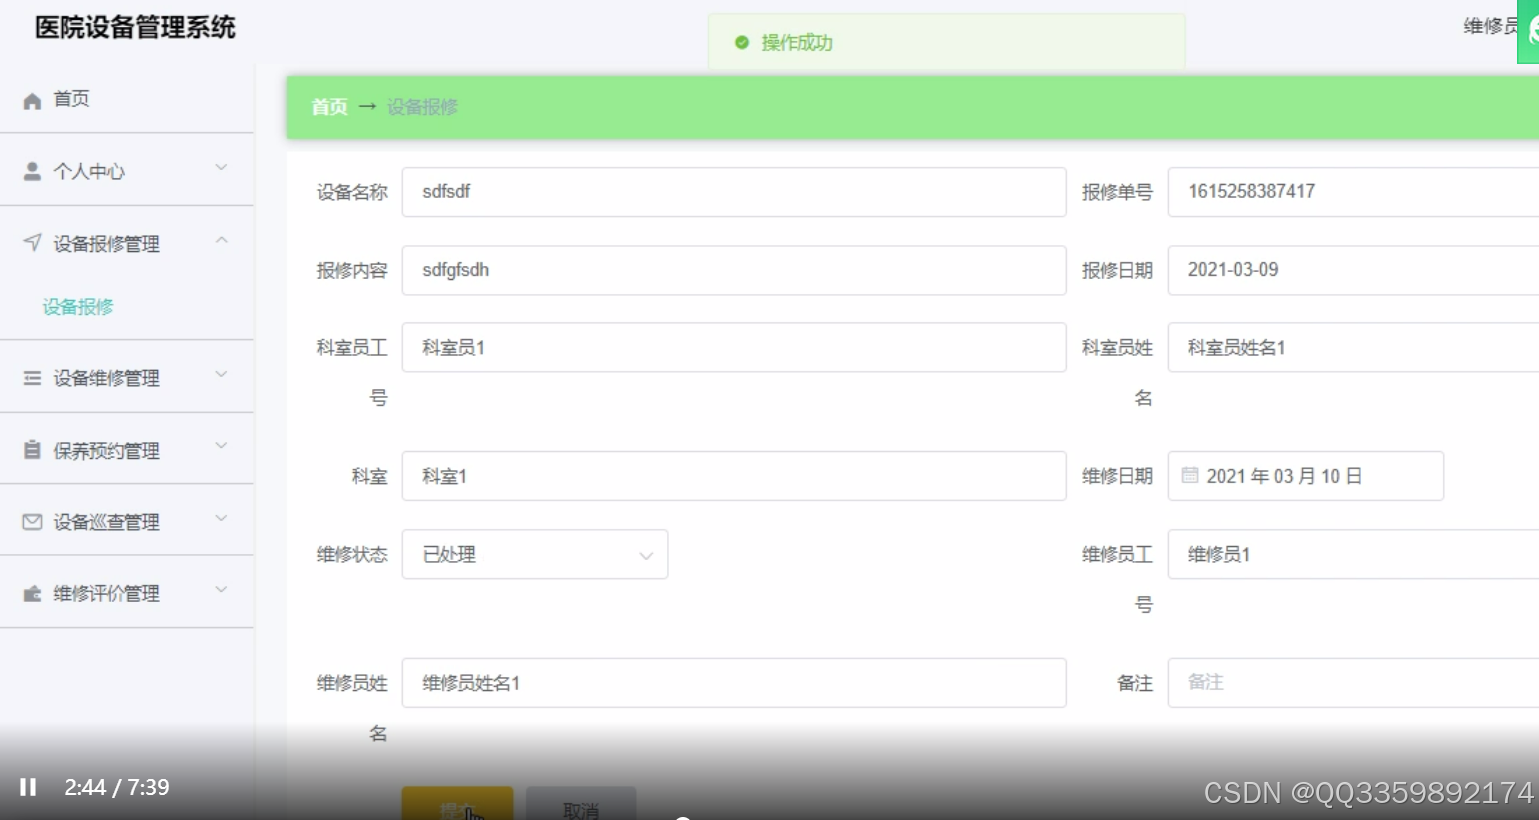1539x820 pixels.
Task: Expand the 设备巡查管理 chevron
Action: [x=221, y=518]
